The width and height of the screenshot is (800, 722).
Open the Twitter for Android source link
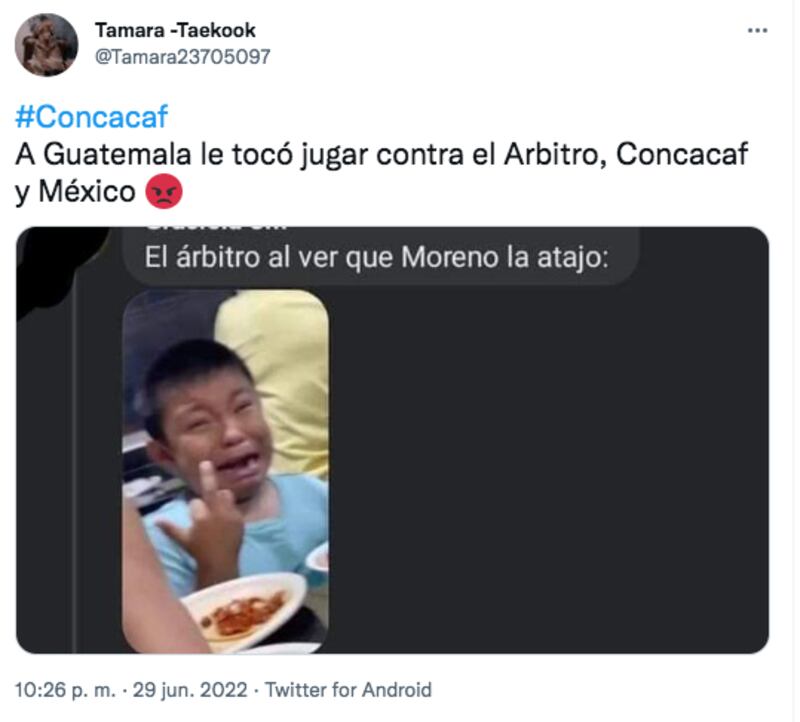coord(348,690)
